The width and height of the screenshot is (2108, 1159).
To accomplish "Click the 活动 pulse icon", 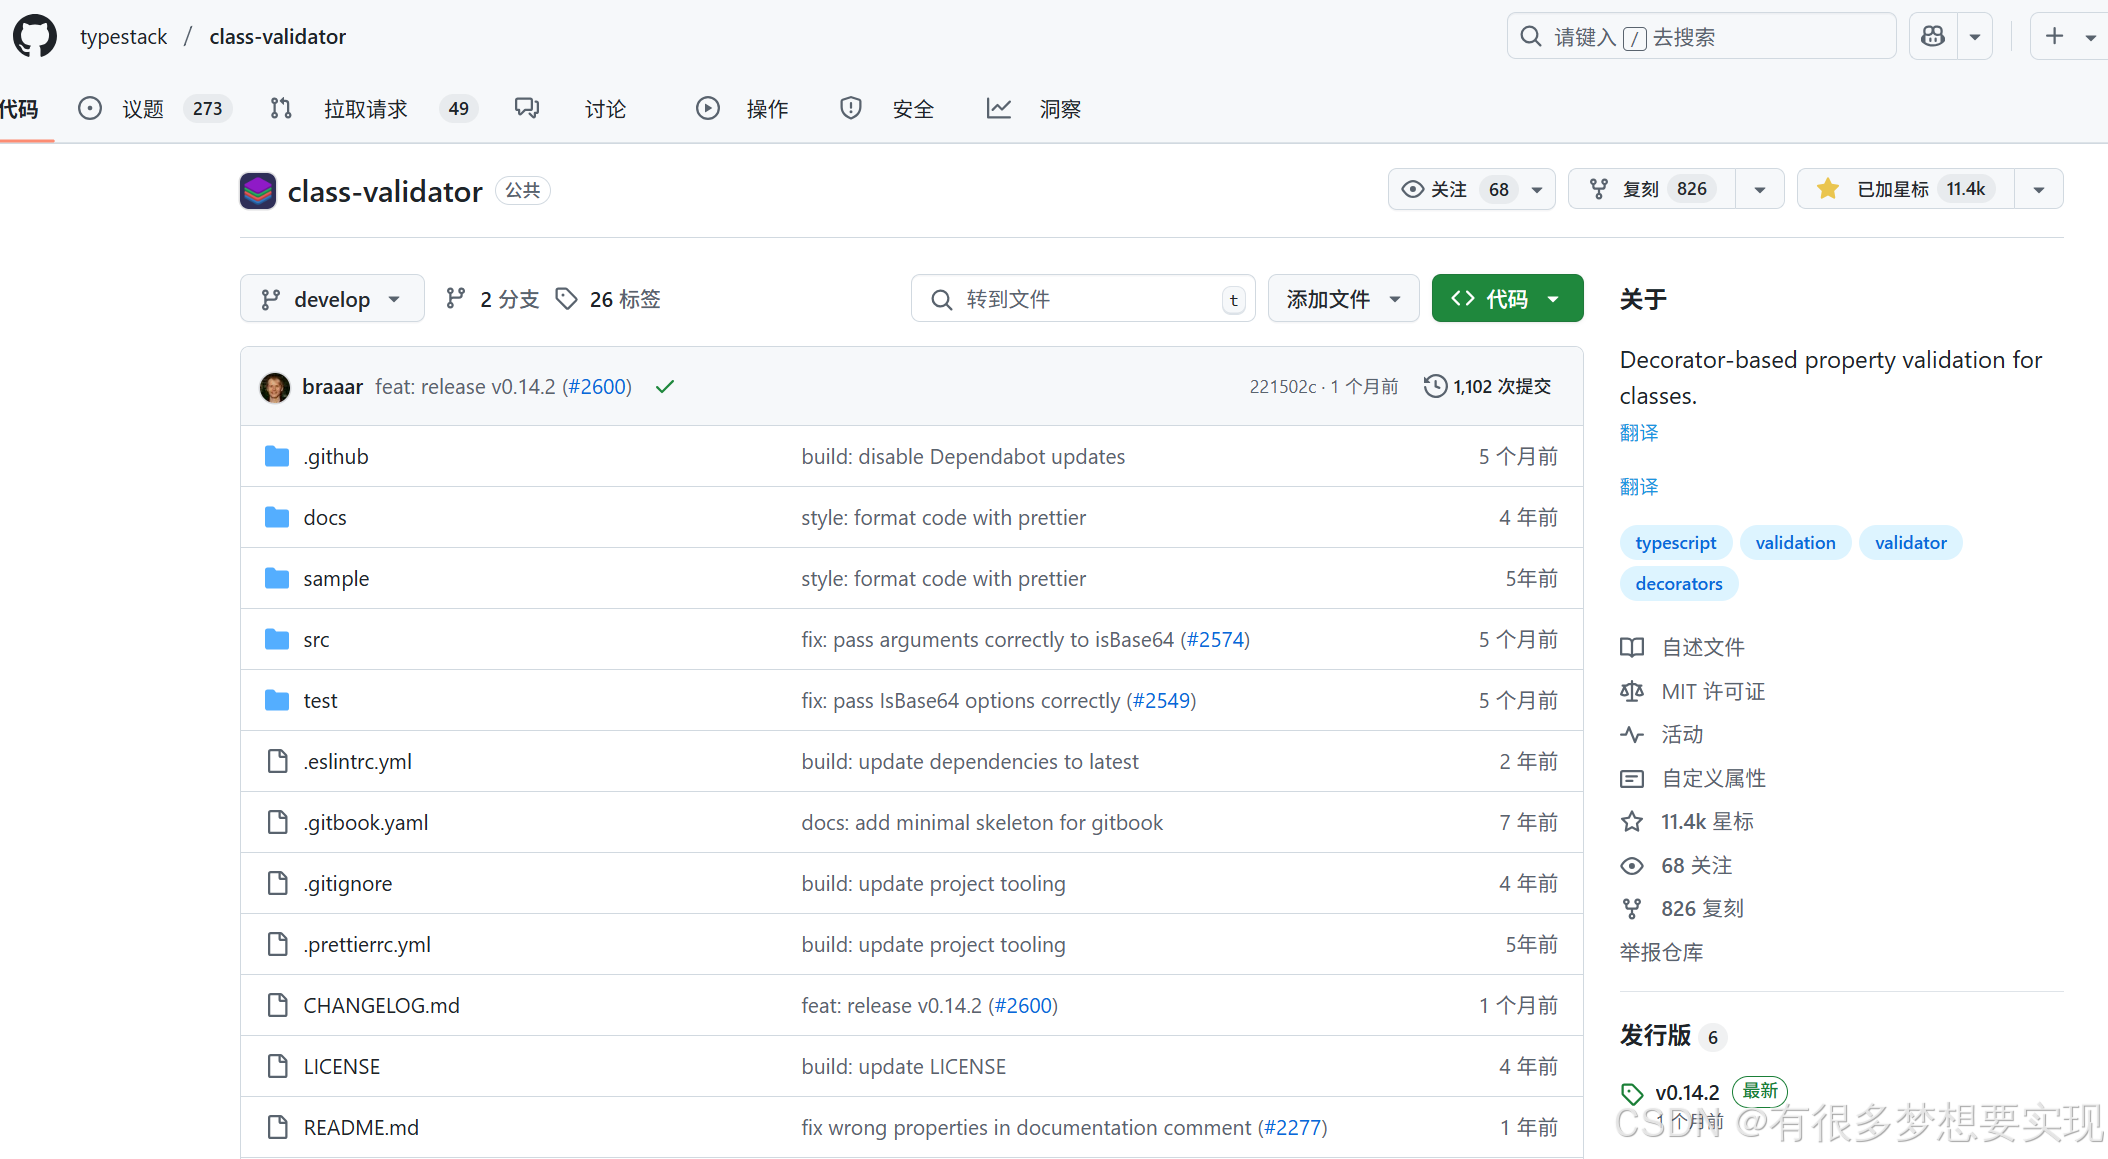I will click(x=1632, y=735).
